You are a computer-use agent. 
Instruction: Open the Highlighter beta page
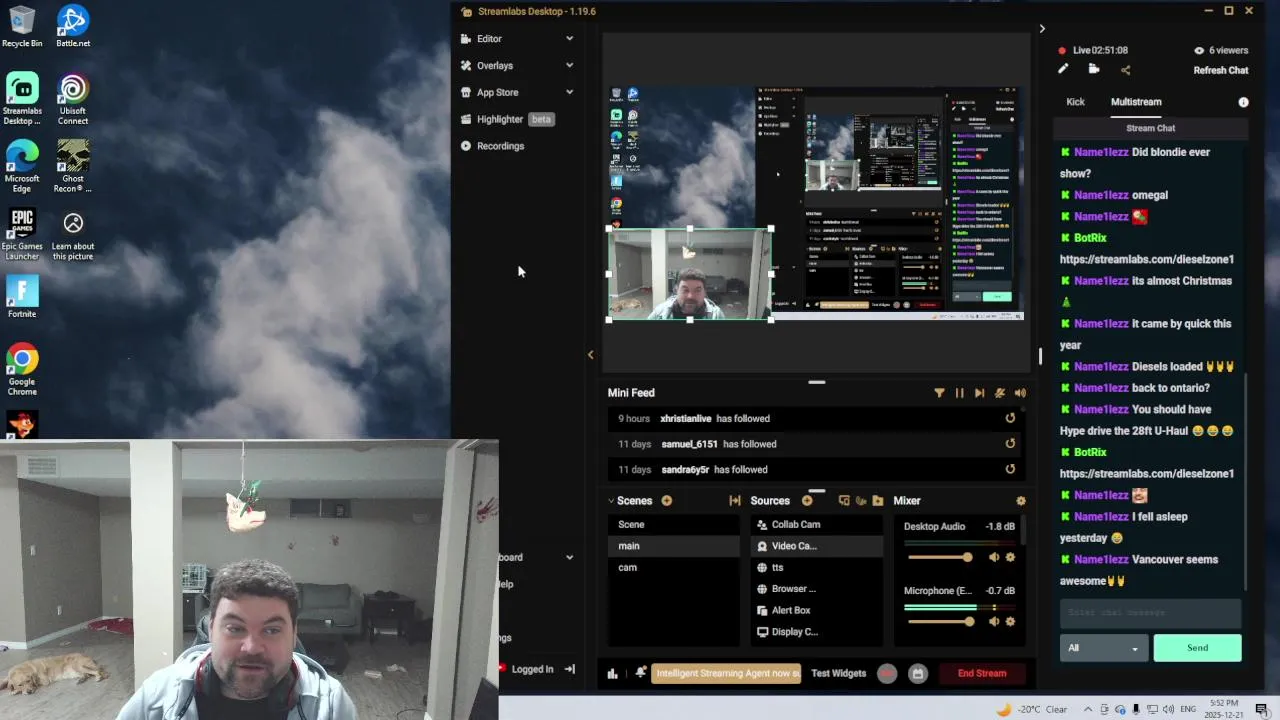(507, 119)
